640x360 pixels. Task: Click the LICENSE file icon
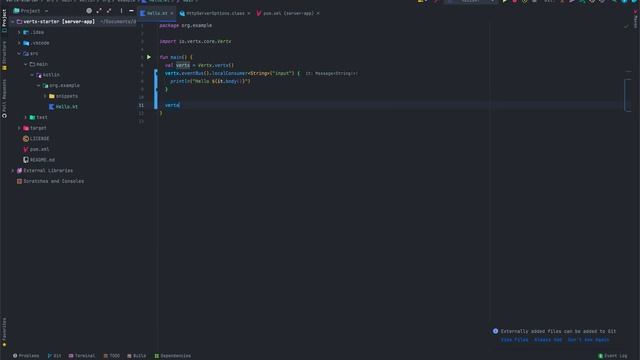click(26, 138)
